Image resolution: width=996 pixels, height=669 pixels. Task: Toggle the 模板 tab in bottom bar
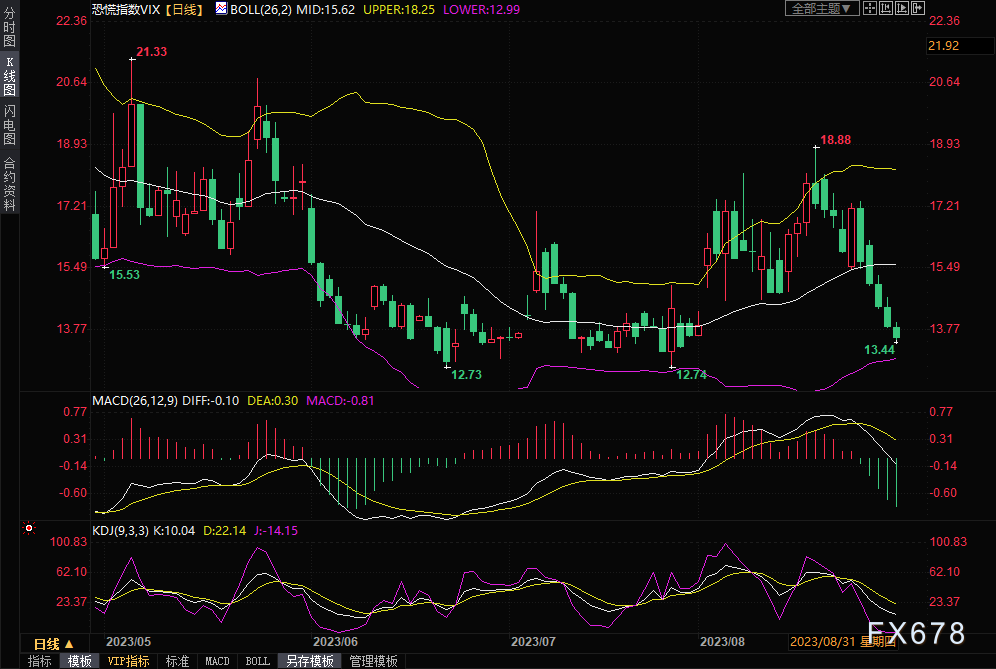tap(80, 661)
